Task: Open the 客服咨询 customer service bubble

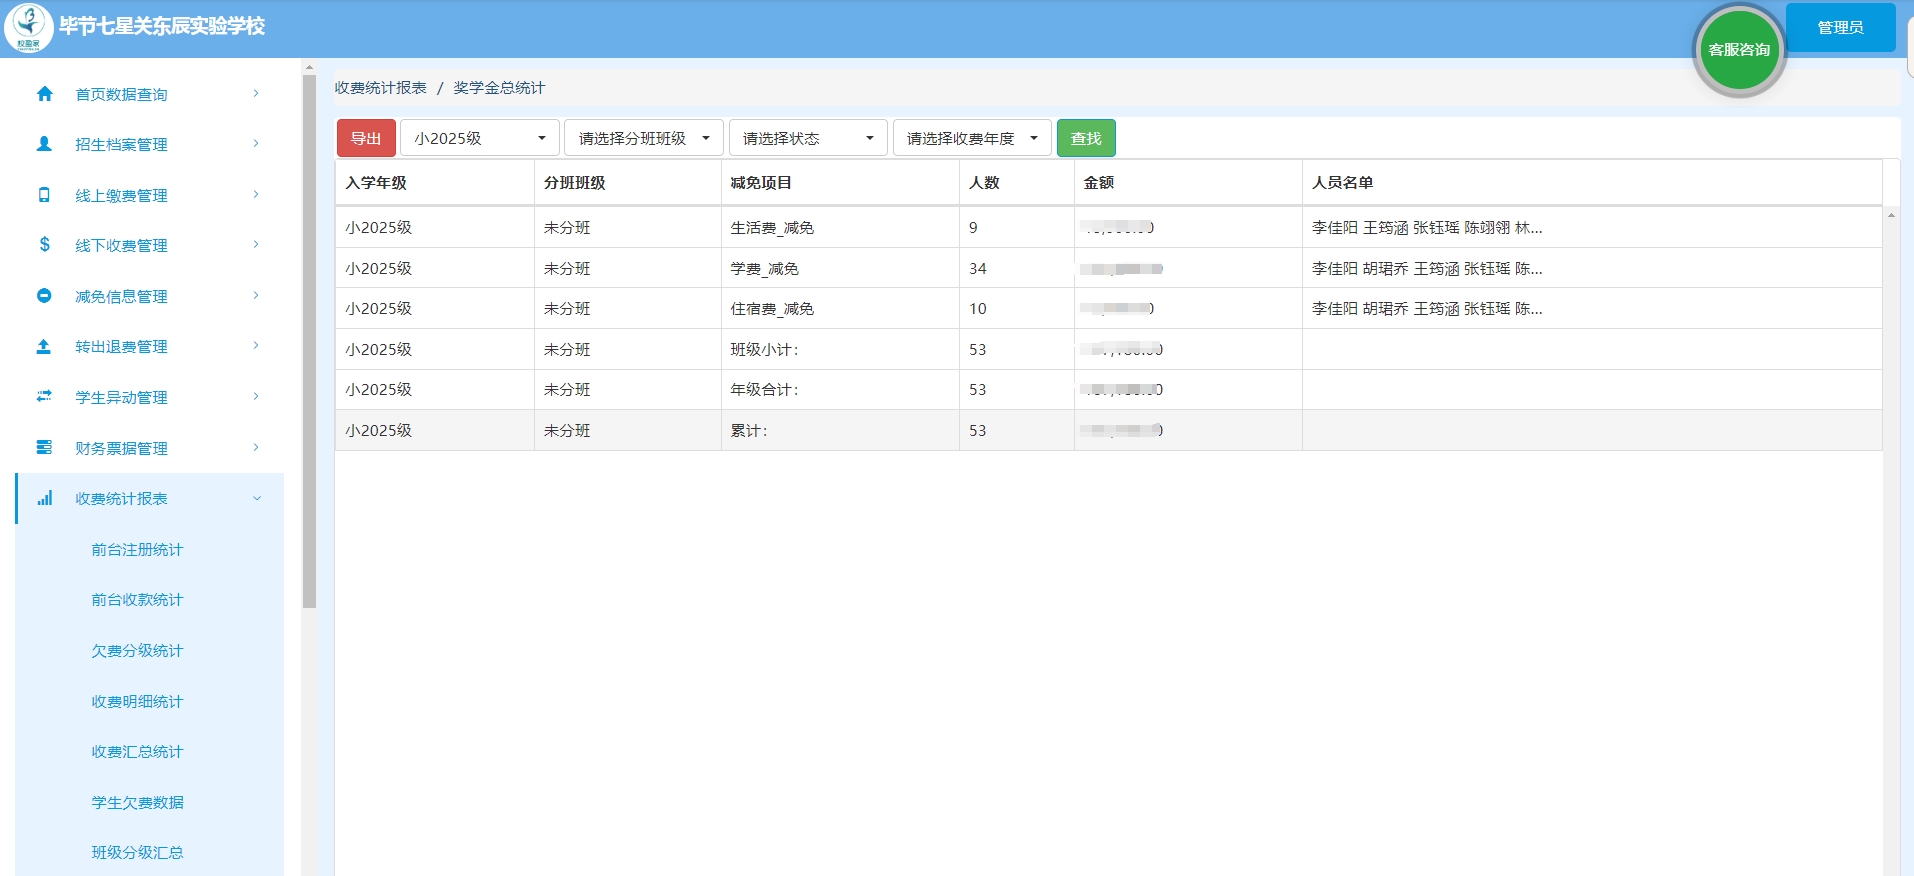Action: tap(1738, 50)
